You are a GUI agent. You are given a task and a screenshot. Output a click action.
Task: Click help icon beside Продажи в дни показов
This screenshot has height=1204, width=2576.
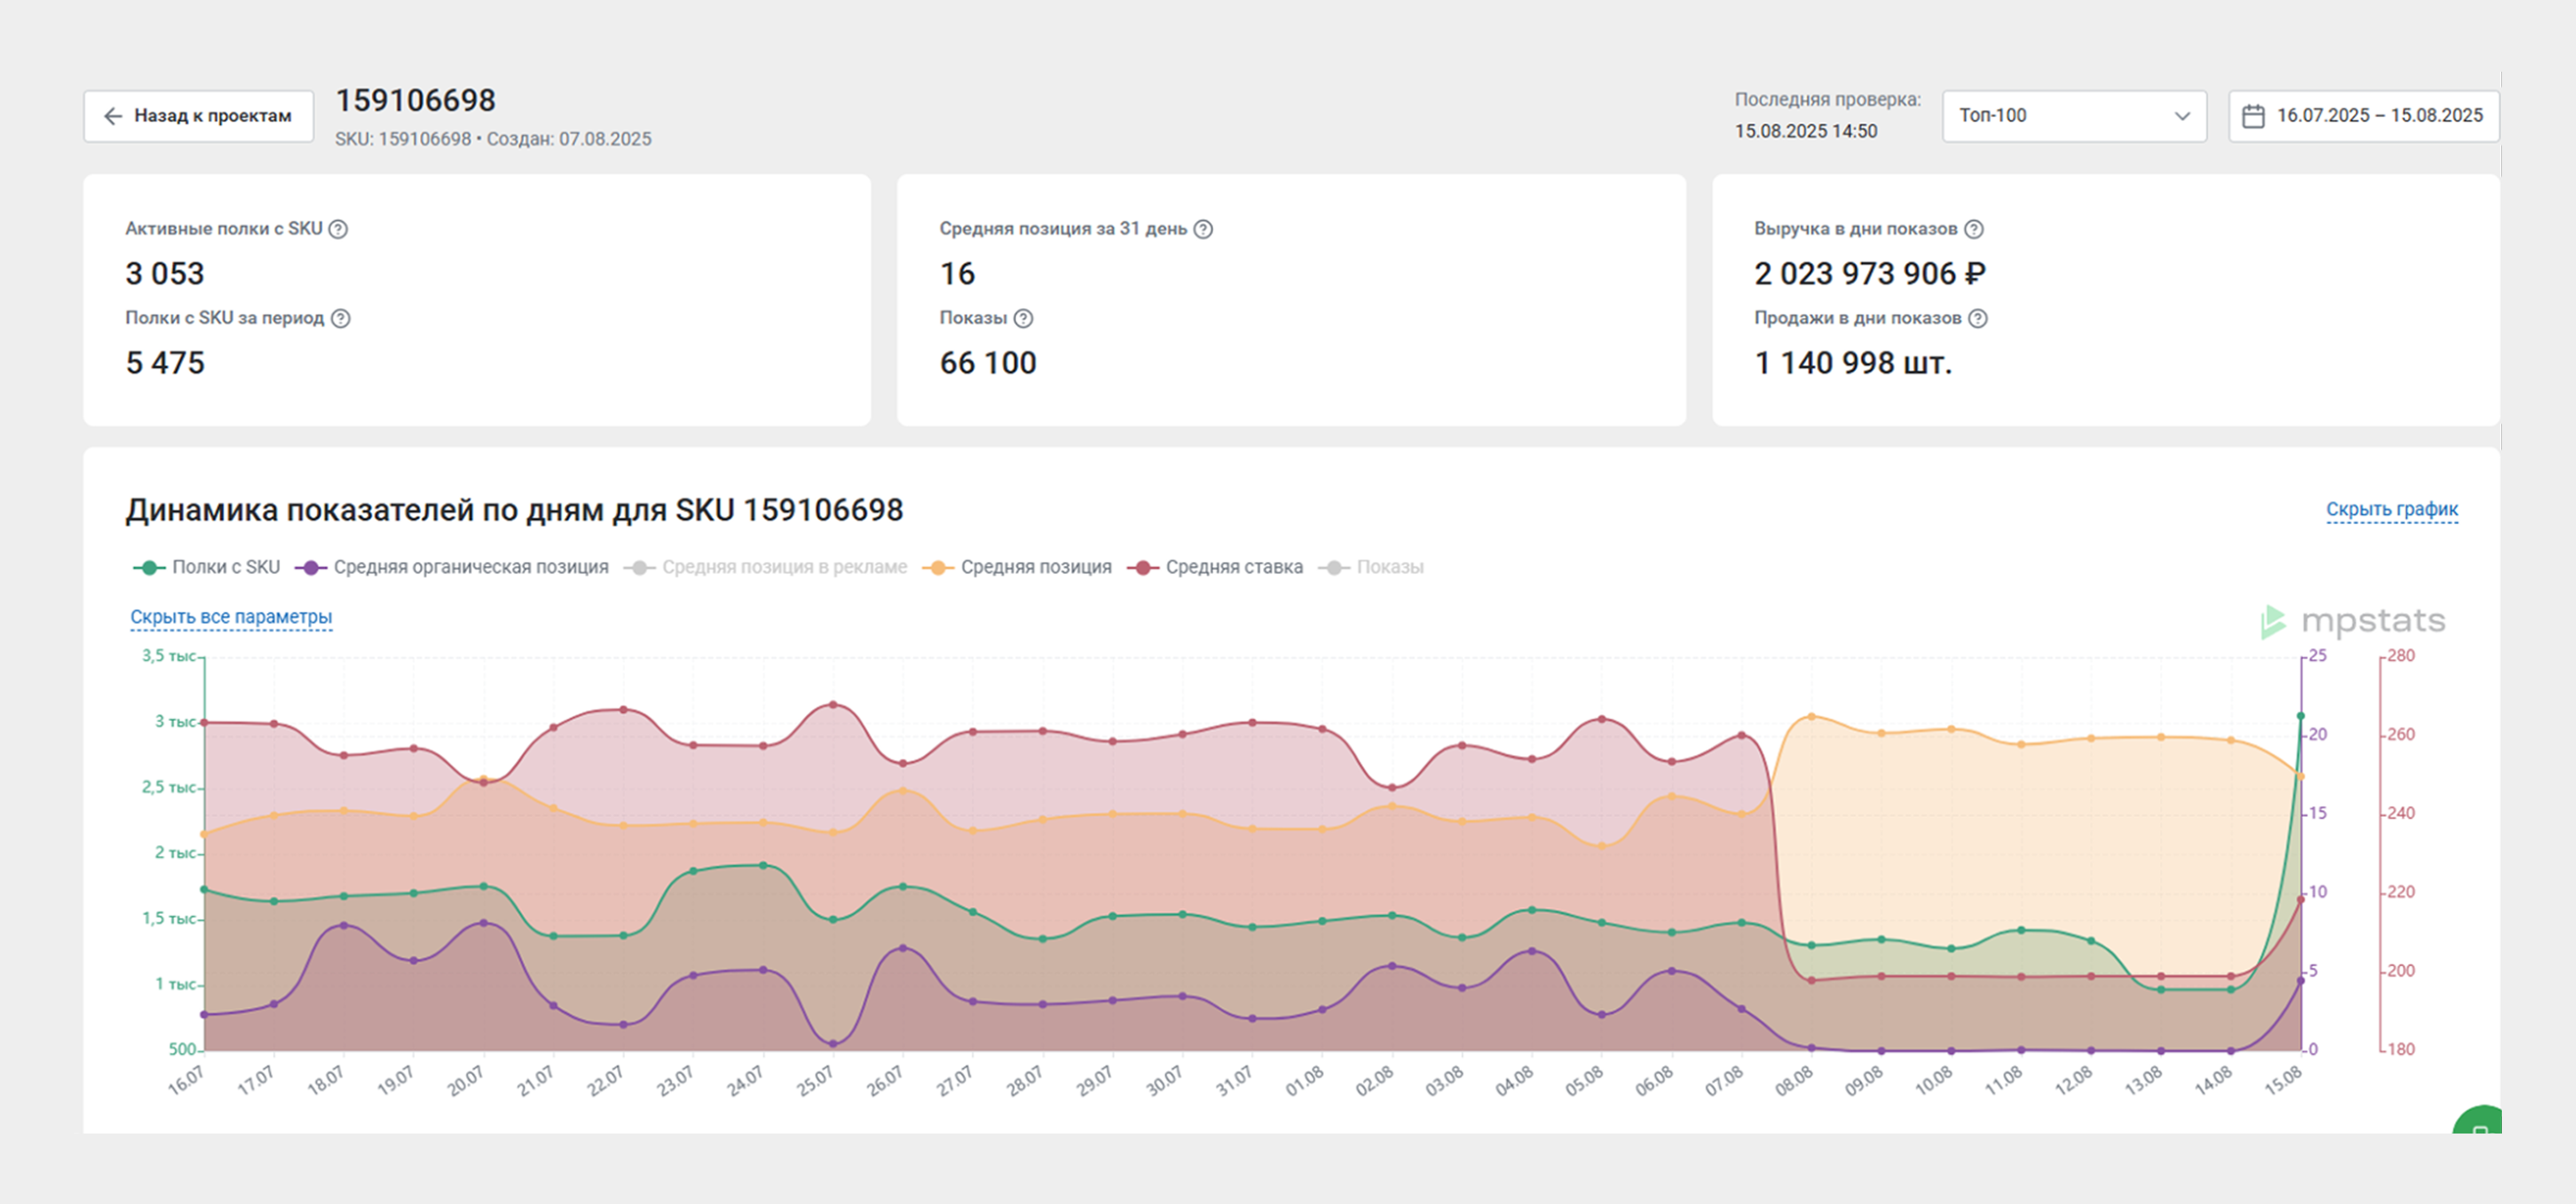(x=1977, y=318)
